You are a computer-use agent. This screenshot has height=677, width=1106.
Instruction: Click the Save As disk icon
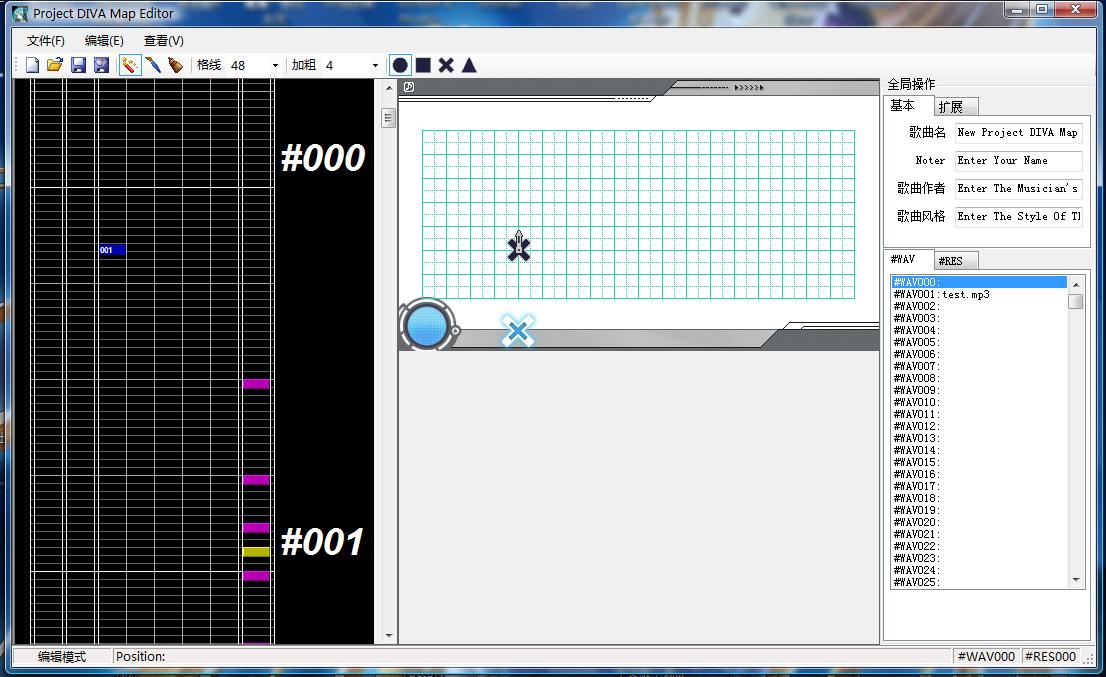(x=102, y=66)
